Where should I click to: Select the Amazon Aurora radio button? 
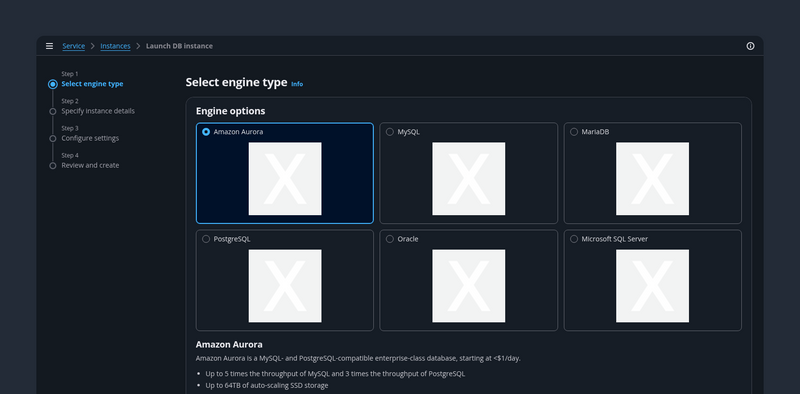(206, 132)
